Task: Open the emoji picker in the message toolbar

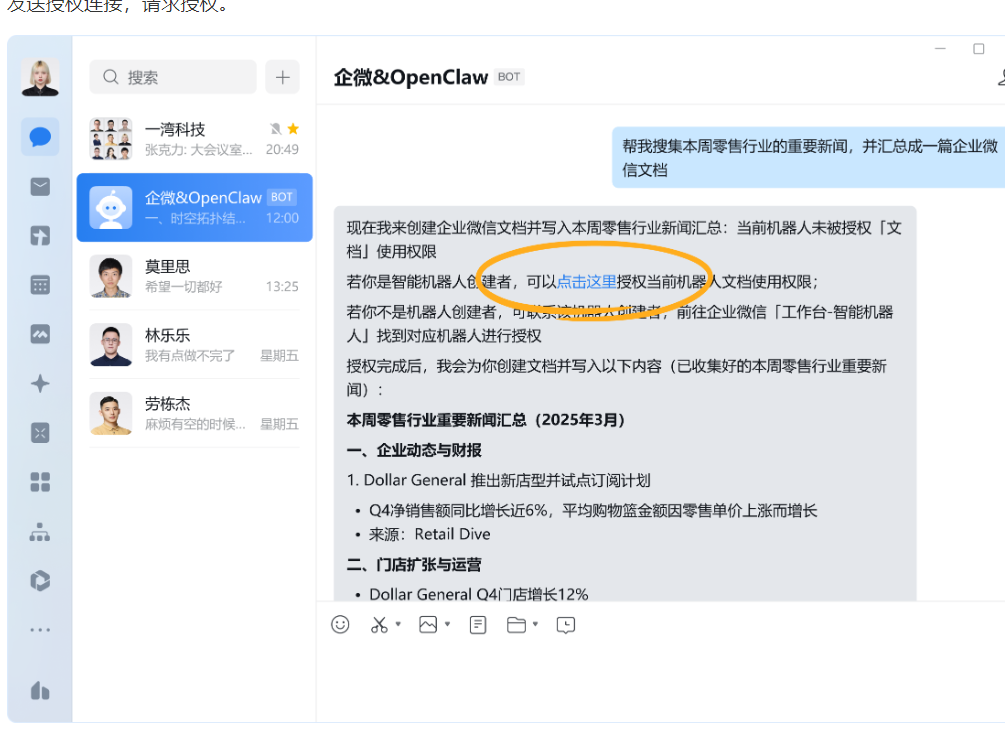Action: (x=340, y=624)
